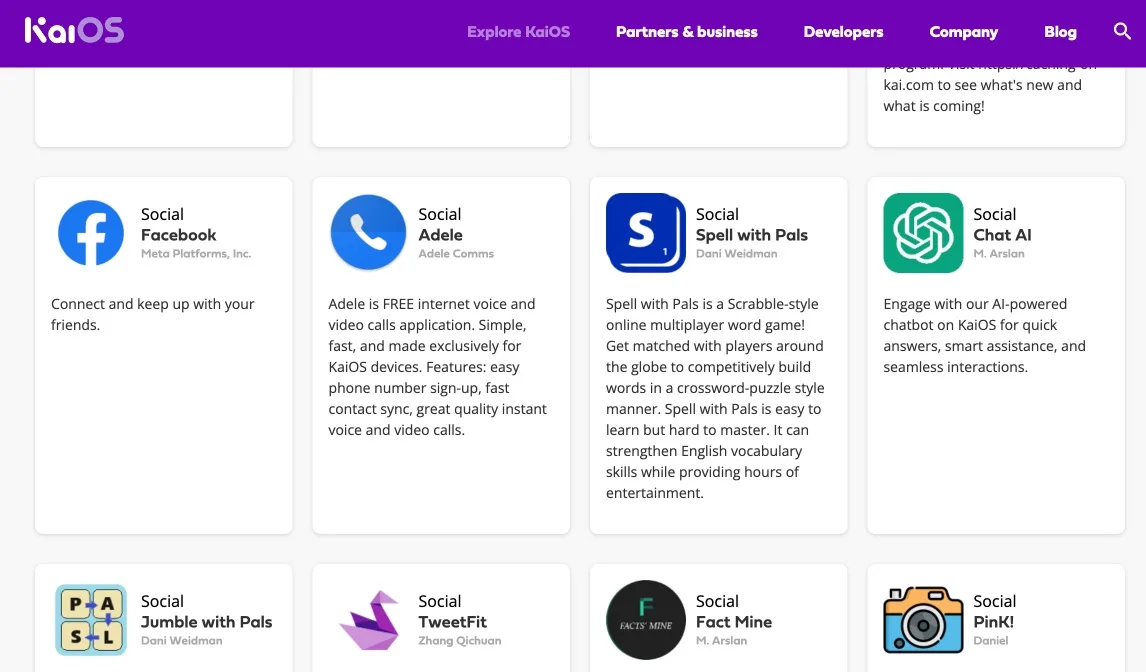This screenshot has height=672, width=1146.
Task: Open the search magnifier icon
Action: coord(1122,32)
